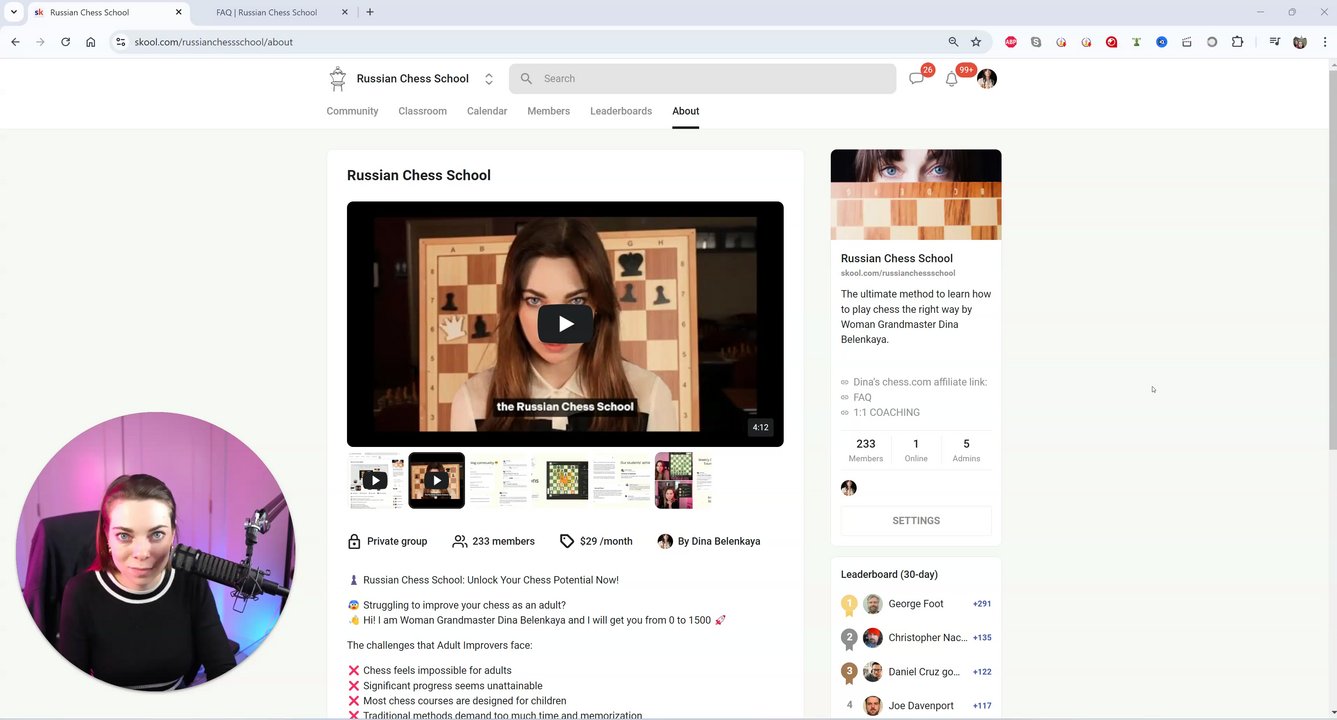Open the Extensions puzzle-piece menu
The height and width of the screenshot is (720, 1337).
coord(1237,42)
